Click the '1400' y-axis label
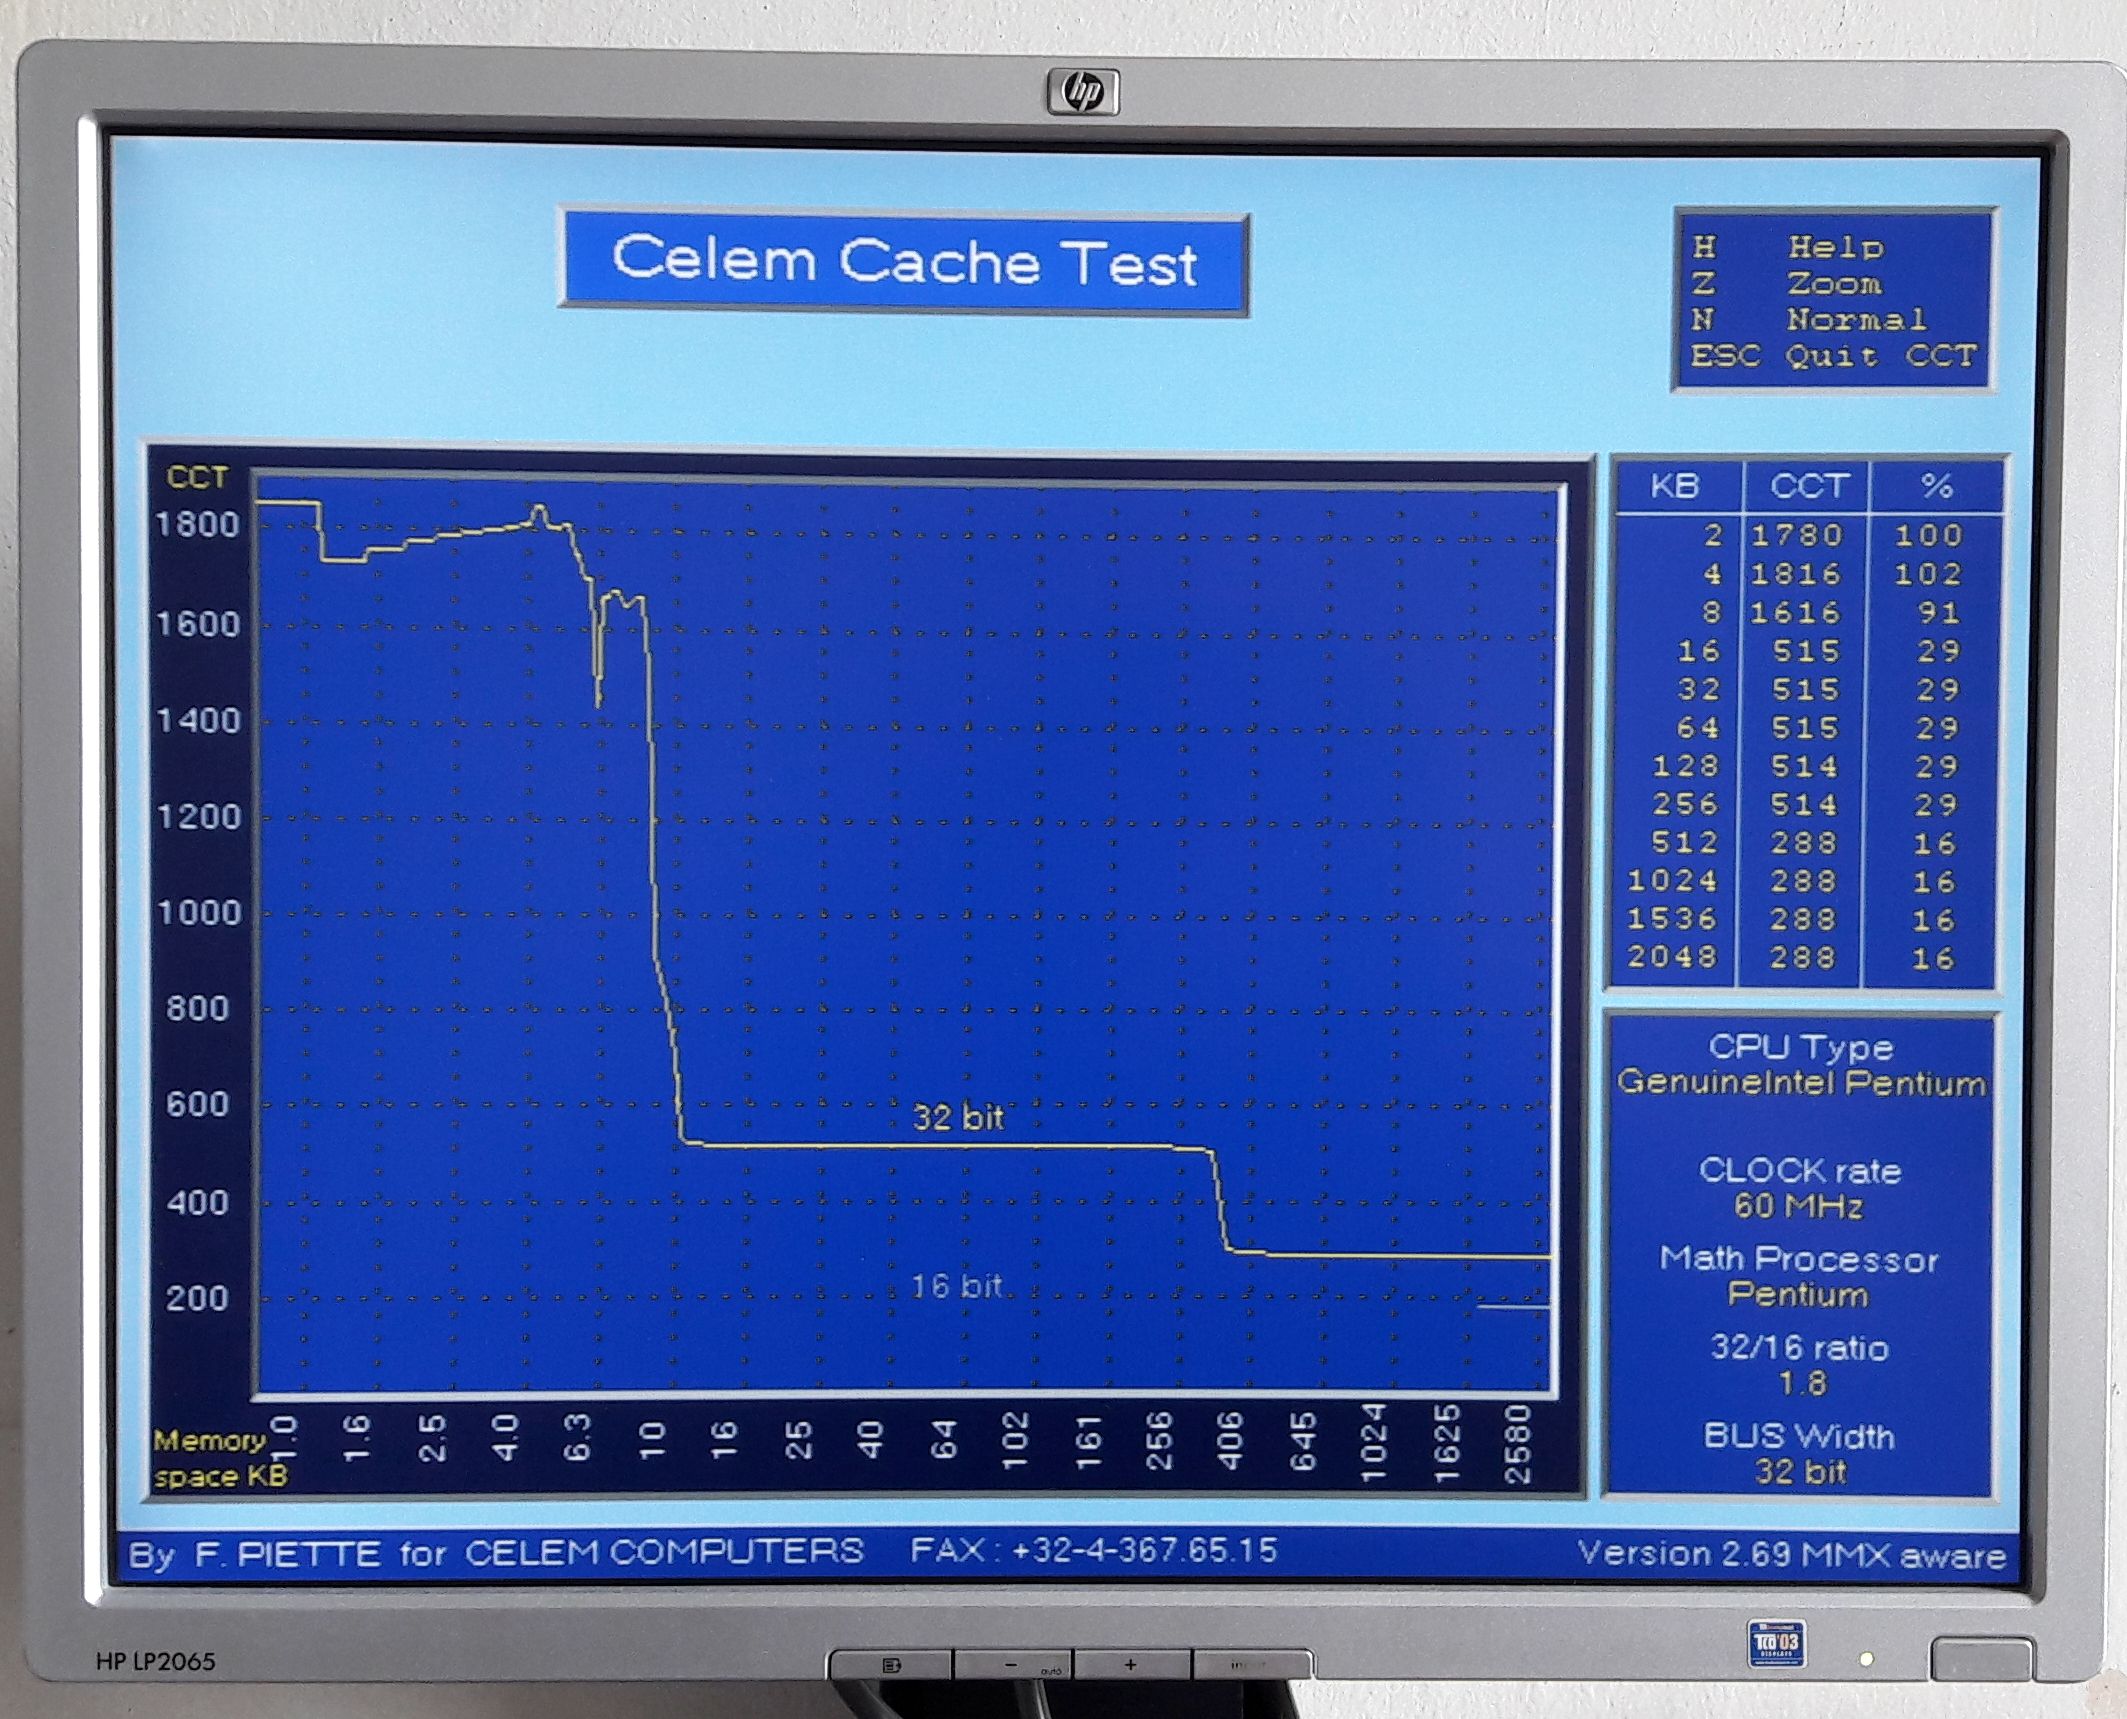 point(198,721)
